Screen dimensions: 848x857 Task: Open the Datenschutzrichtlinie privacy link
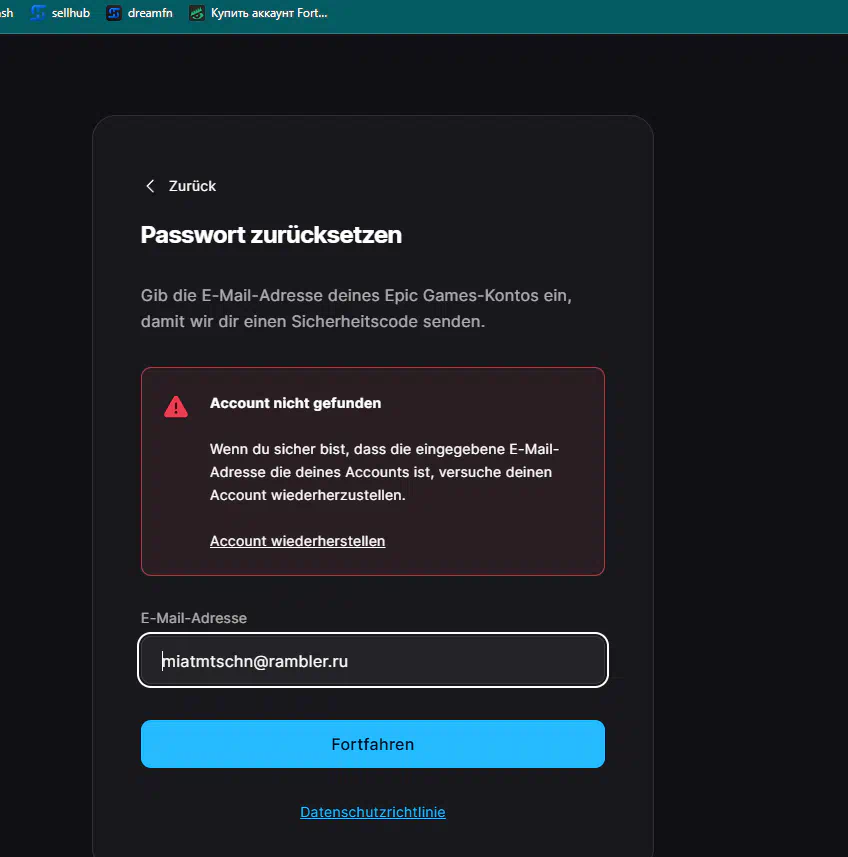(x=373, y=812)
